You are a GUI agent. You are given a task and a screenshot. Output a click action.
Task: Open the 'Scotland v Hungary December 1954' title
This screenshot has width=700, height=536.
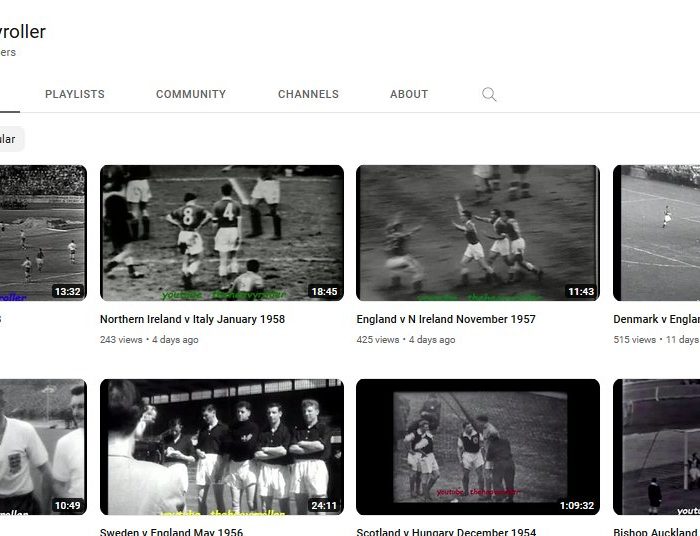tap(446, 532)
